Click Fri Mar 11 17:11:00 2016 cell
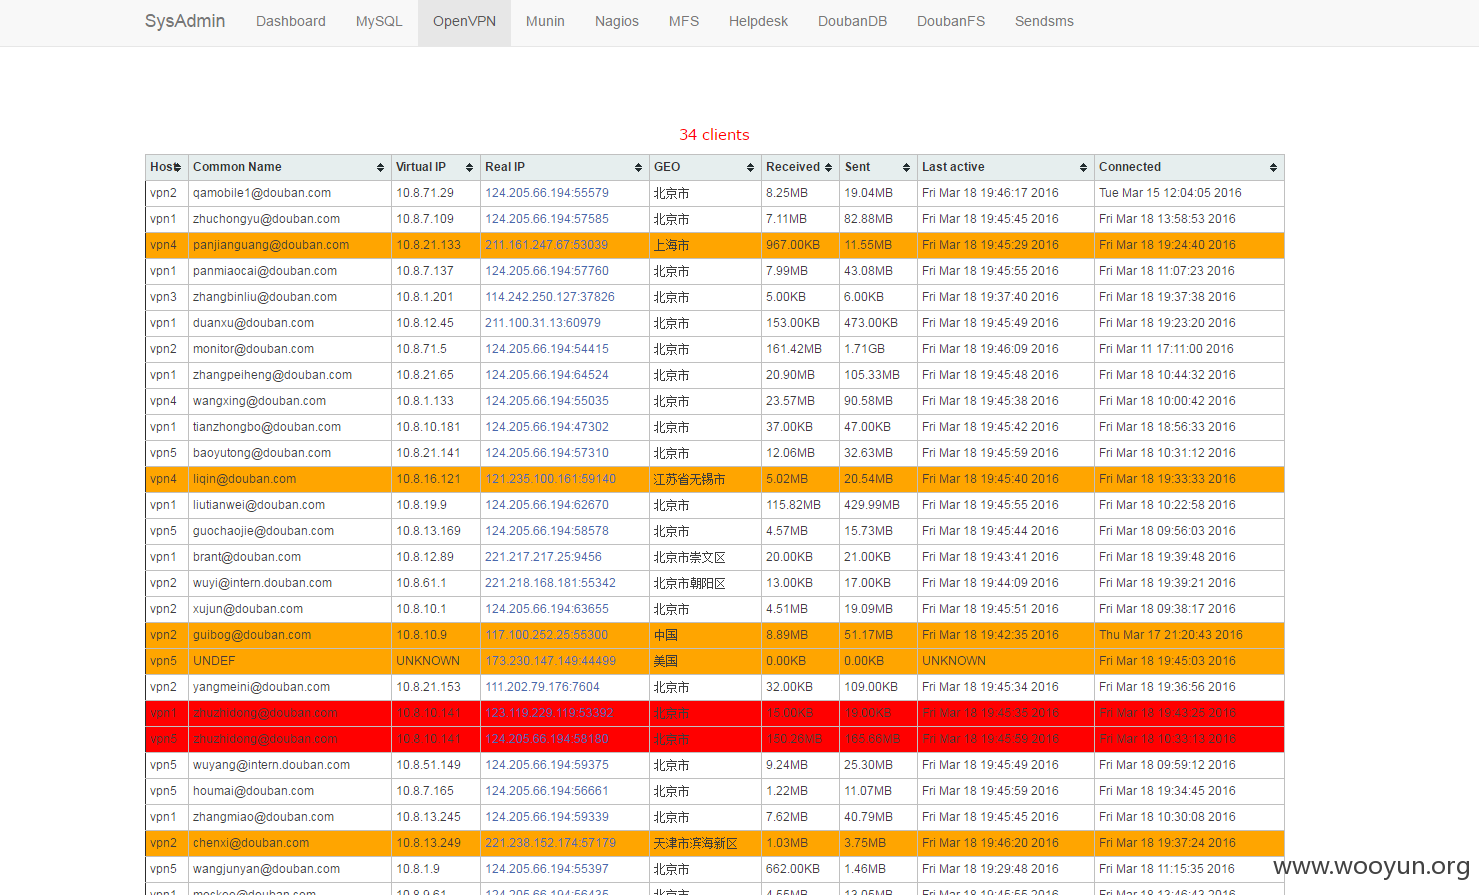The width and height of the screenshot is (1479, 895). click(1189, 349)
